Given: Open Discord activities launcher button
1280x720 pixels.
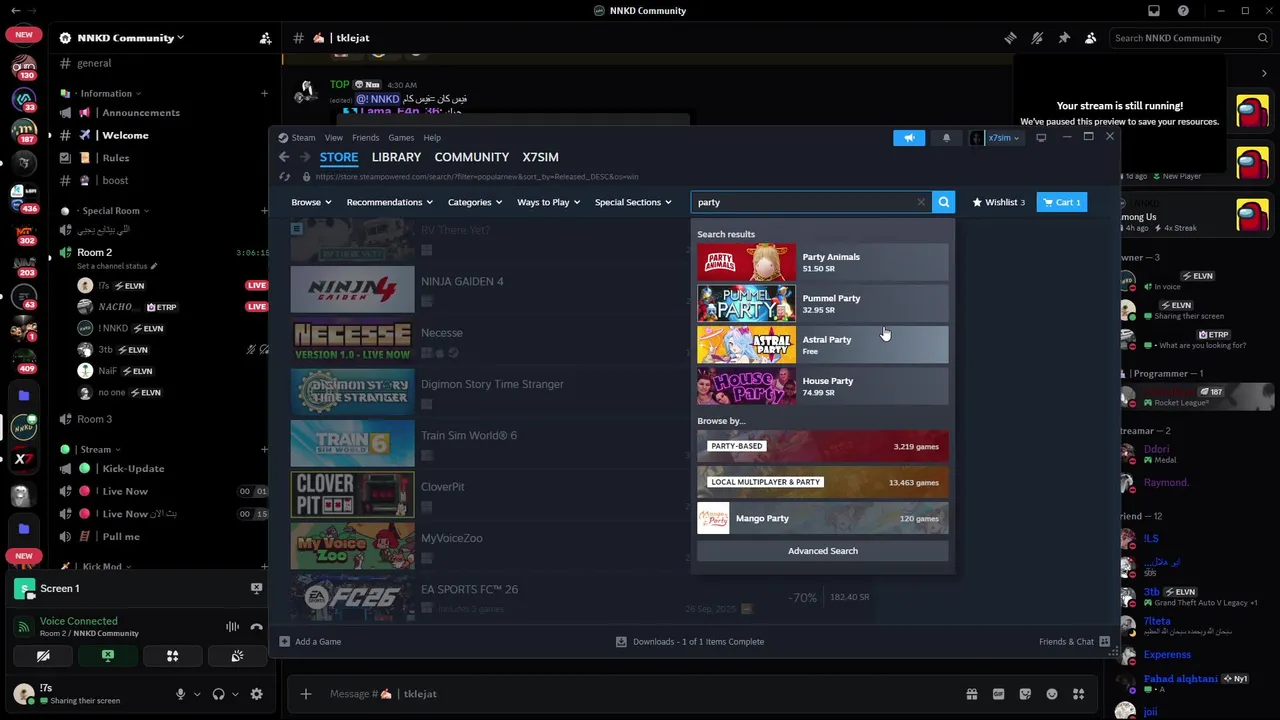Looking at the screenshot, I should [x=172, y=656].
